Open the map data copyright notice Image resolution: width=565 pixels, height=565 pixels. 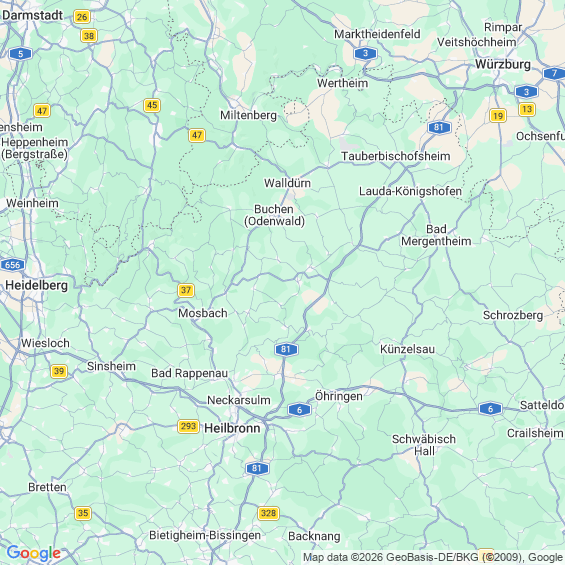[x=433, y=557]
